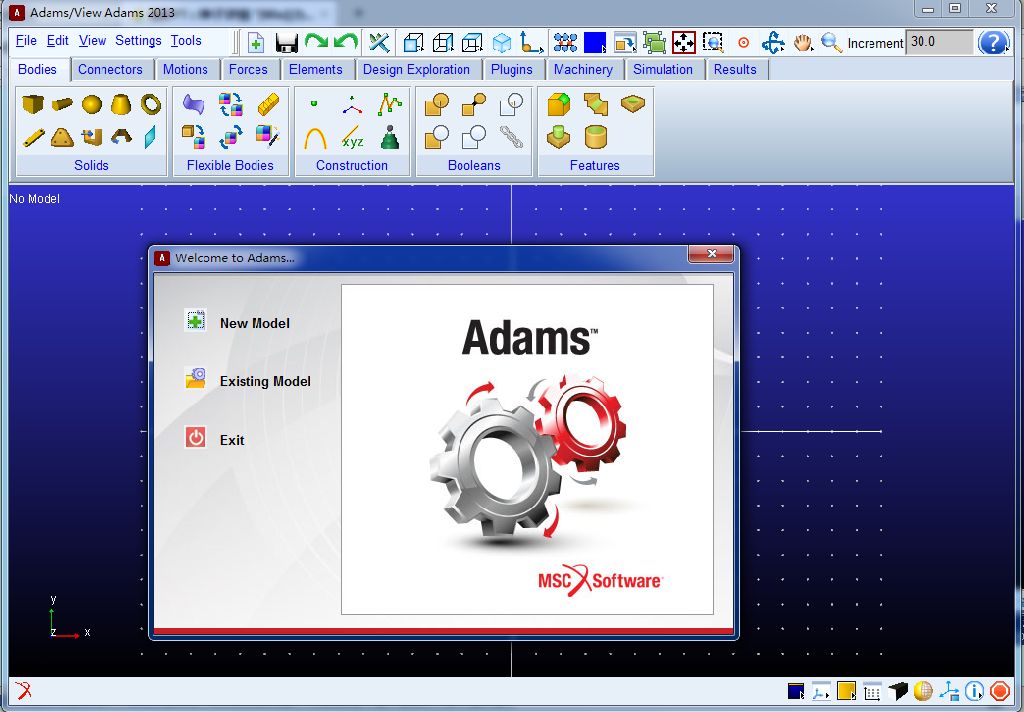
Task: Click the blue rotate view icon
Action: click(773, 43)
